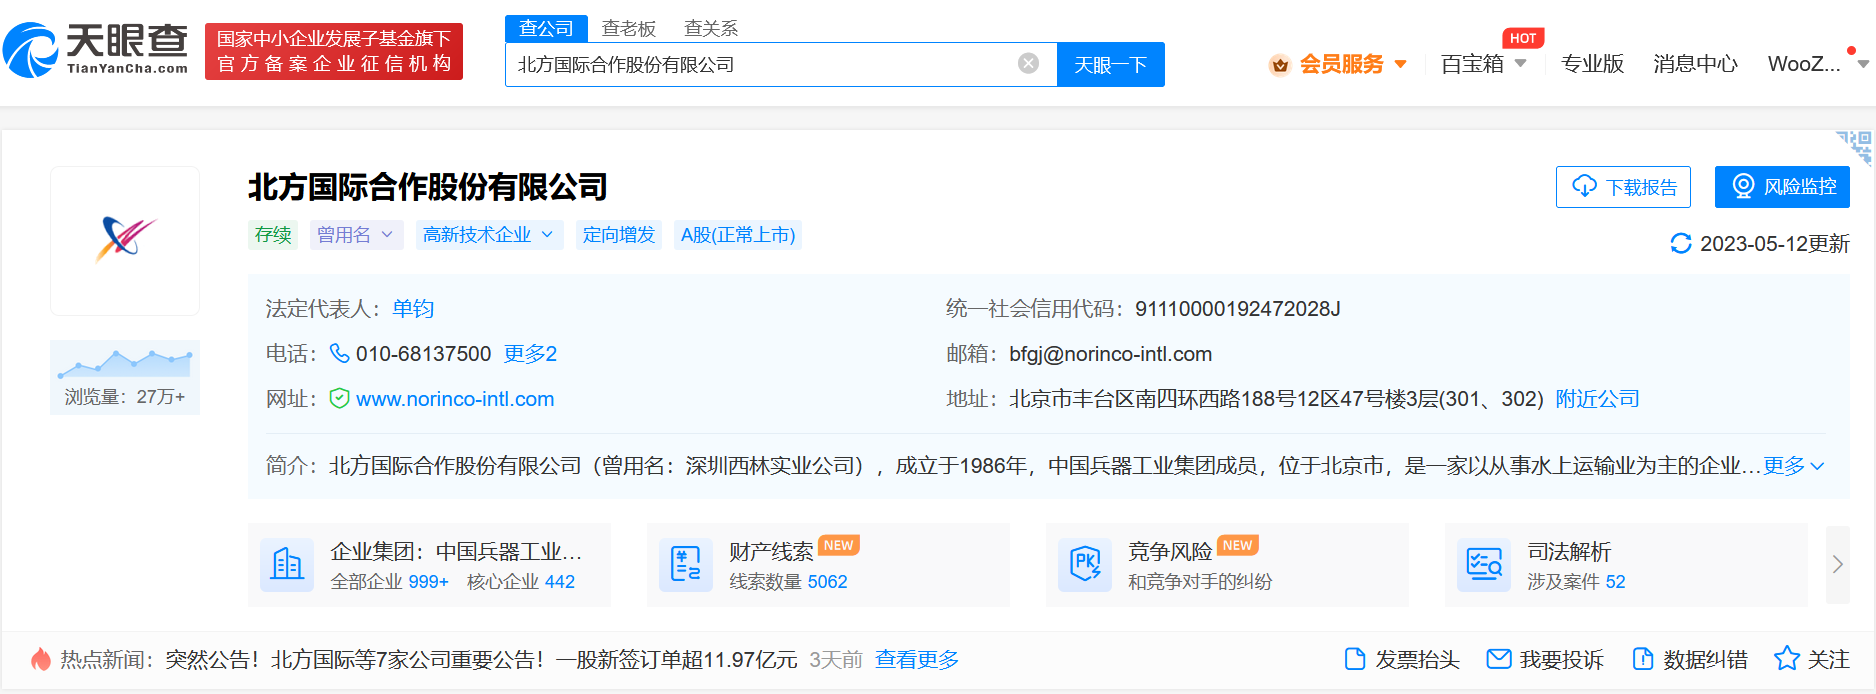
Task: Open 全部企业 999+ count
Action: click(390, 582)
